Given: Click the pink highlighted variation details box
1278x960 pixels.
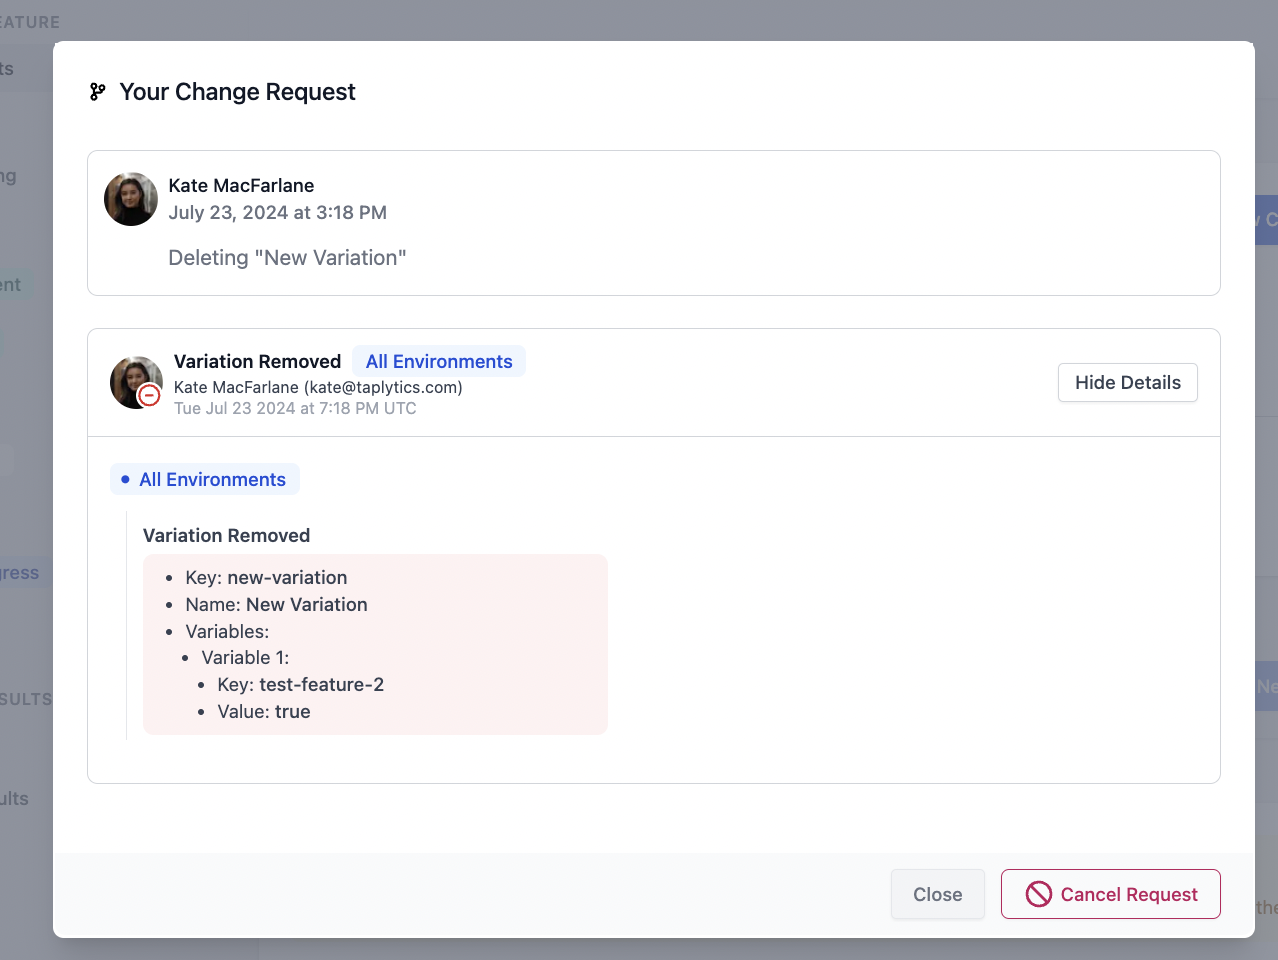Looking at the screenshot, I should [375, 644].
